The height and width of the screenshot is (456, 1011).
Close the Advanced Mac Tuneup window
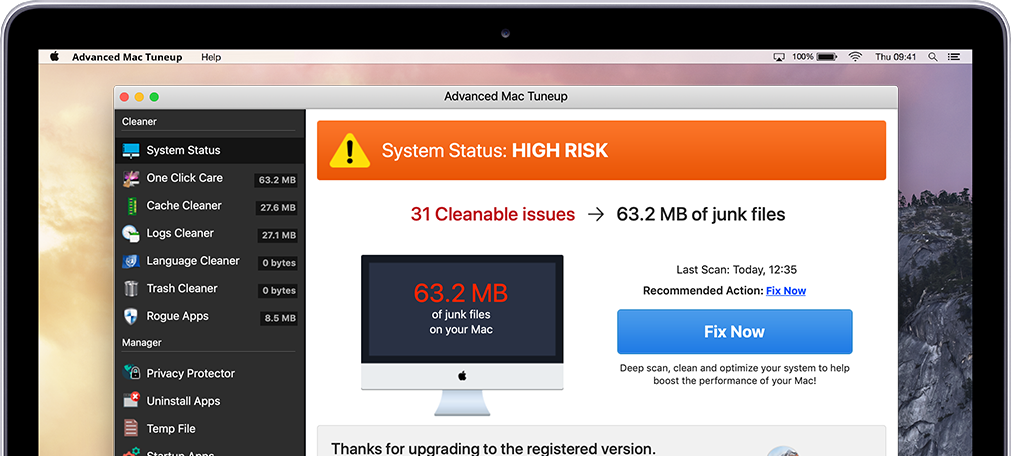click(124, 97)
